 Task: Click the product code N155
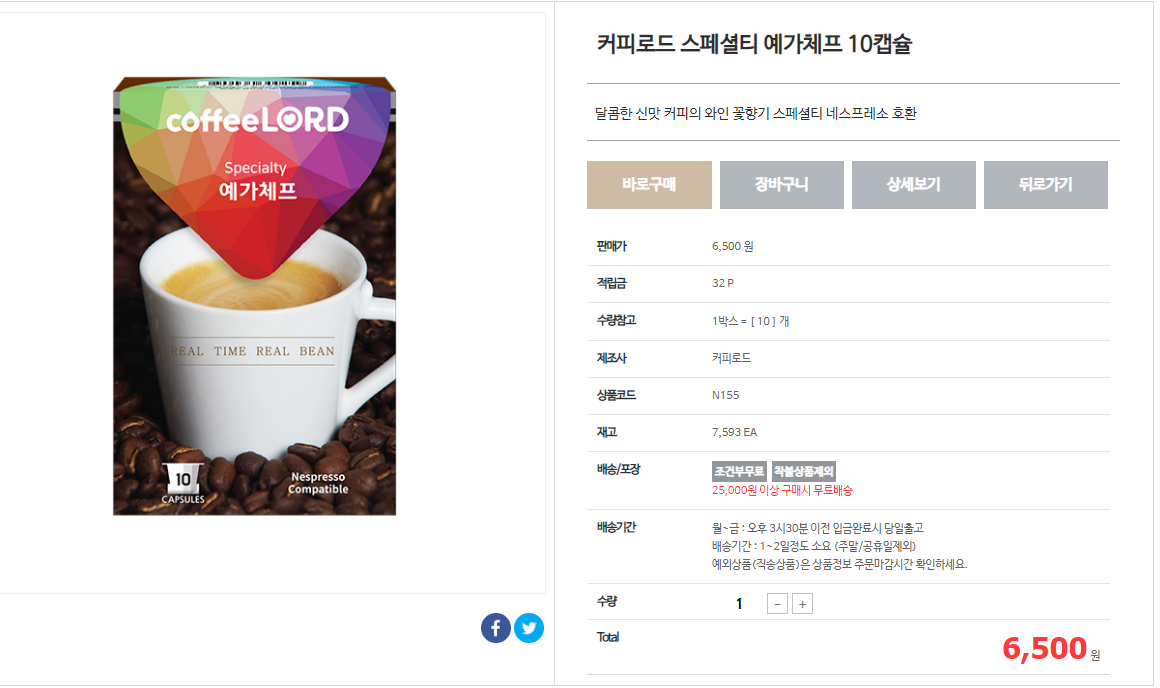[x=726, y=395]
